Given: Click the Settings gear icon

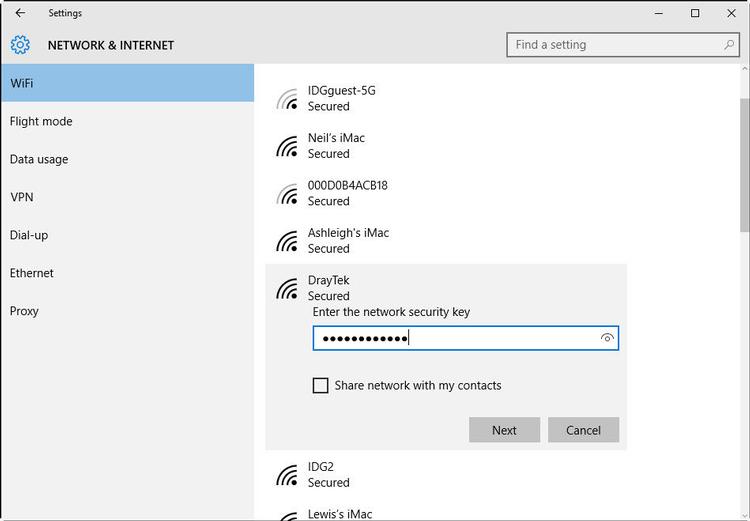Looking at the screenshot, I should 20,45.
